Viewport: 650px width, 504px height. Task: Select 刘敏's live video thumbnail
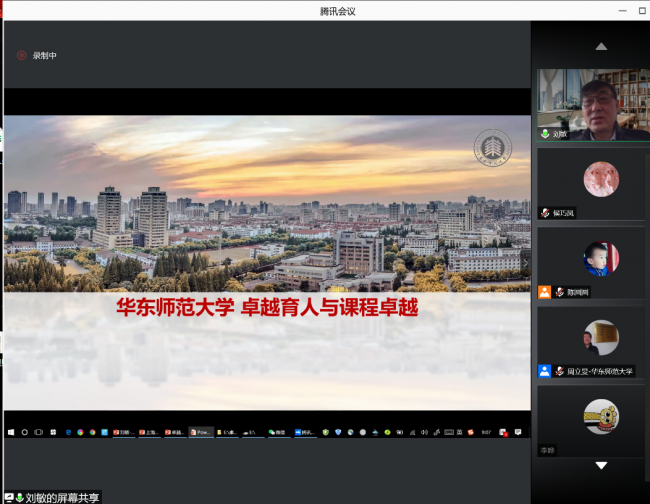coord(591,104)
